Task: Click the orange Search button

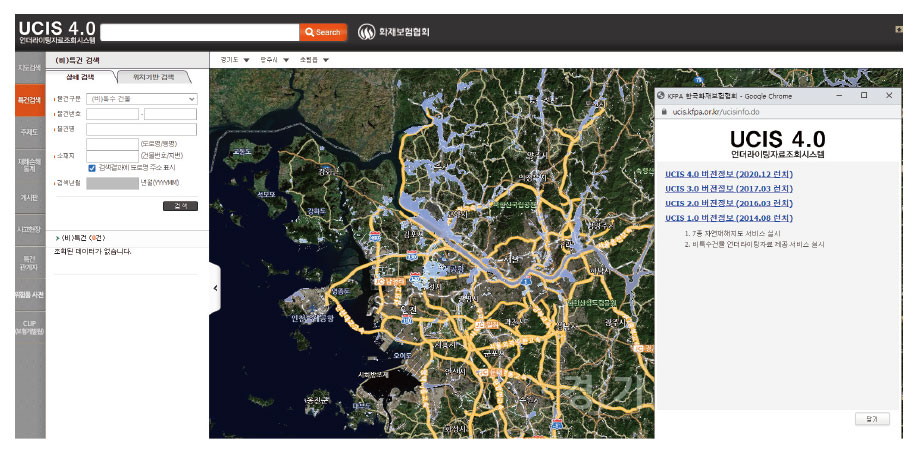Action: pos(323,32)
